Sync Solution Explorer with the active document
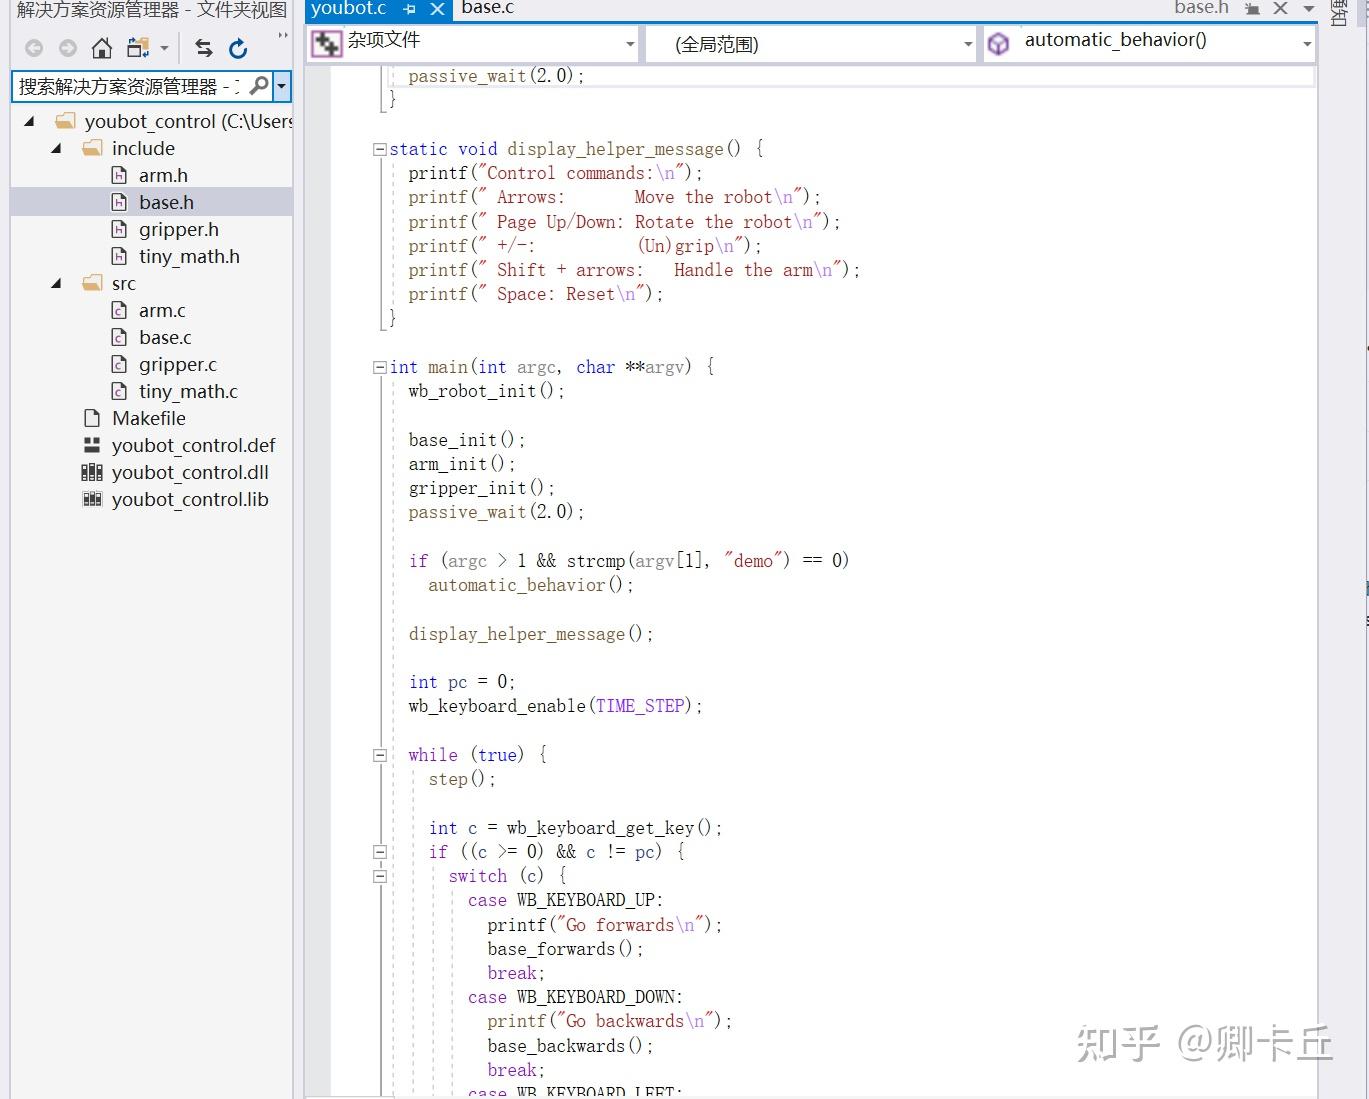Screen dimensions: 1369x1099 click(x=203, y=47)
